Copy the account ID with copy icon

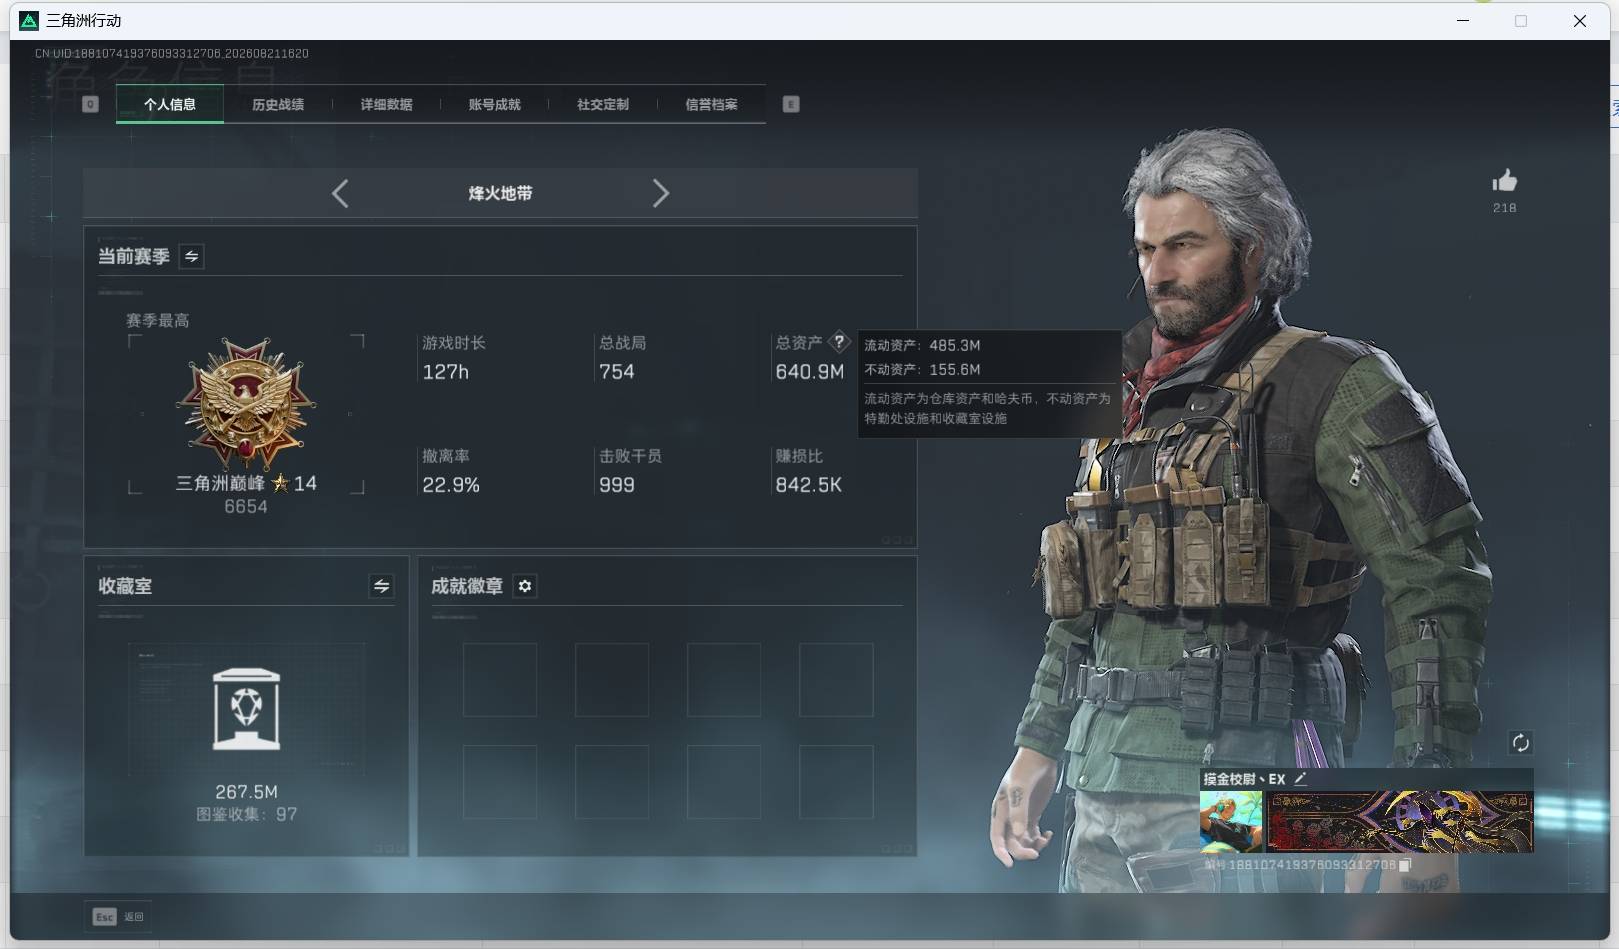click(x=1404, y=865)
